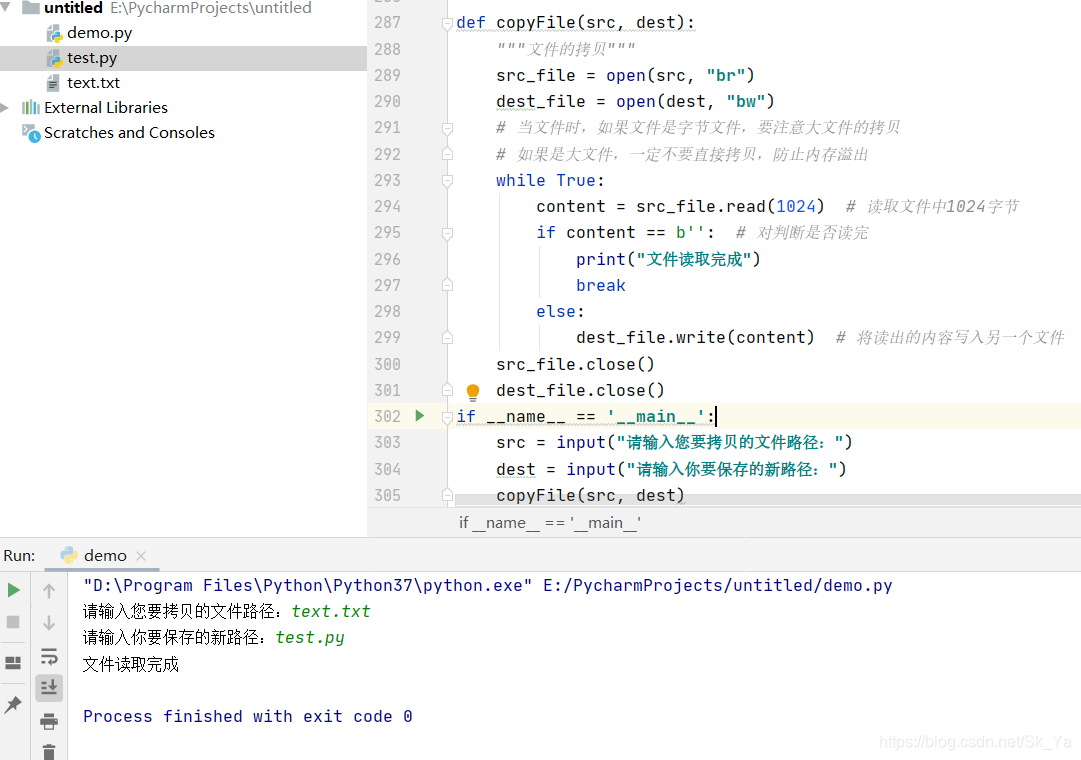The height and width of the screenshot is (760, 1081).
Task: Toggle soft-wrap in run console
Action: (49, 656)
